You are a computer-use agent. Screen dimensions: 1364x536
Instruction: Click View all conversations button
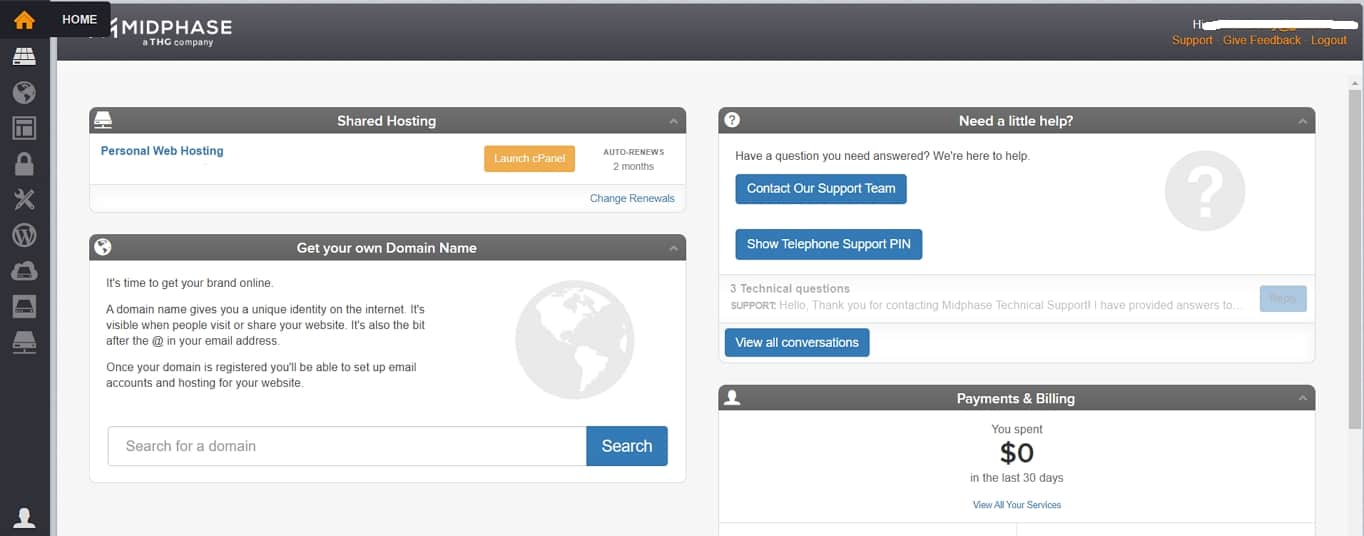pos(797,342)
